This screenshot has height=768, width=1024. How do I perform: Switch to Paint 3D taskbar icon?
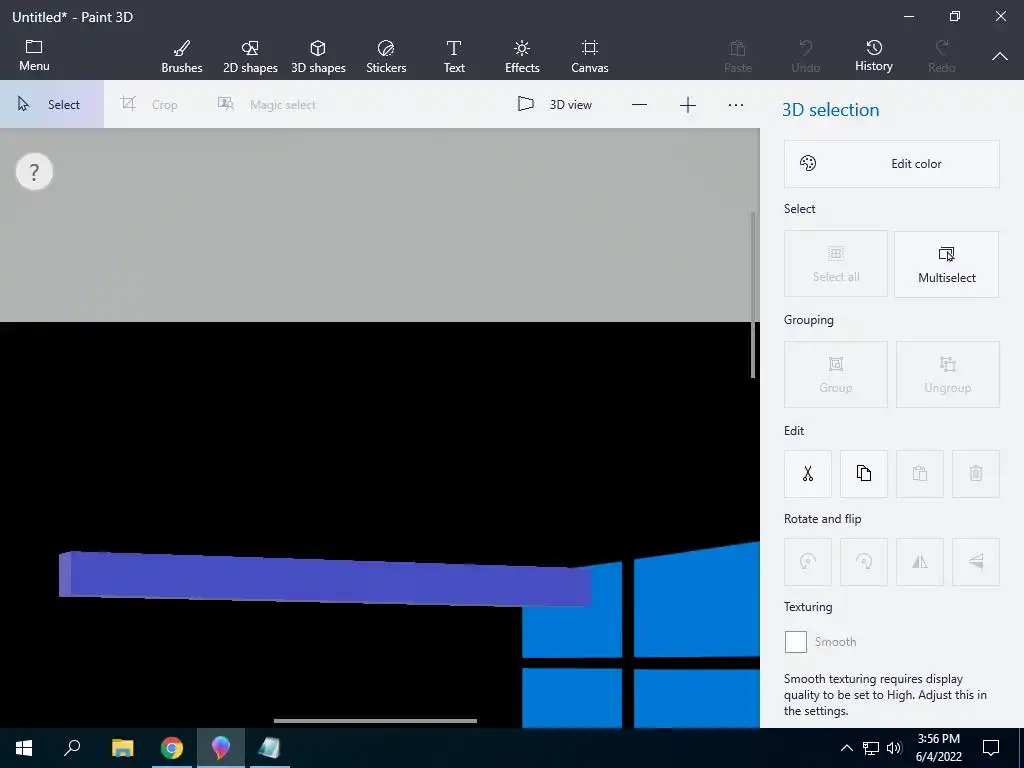click(x=221, y=748)
